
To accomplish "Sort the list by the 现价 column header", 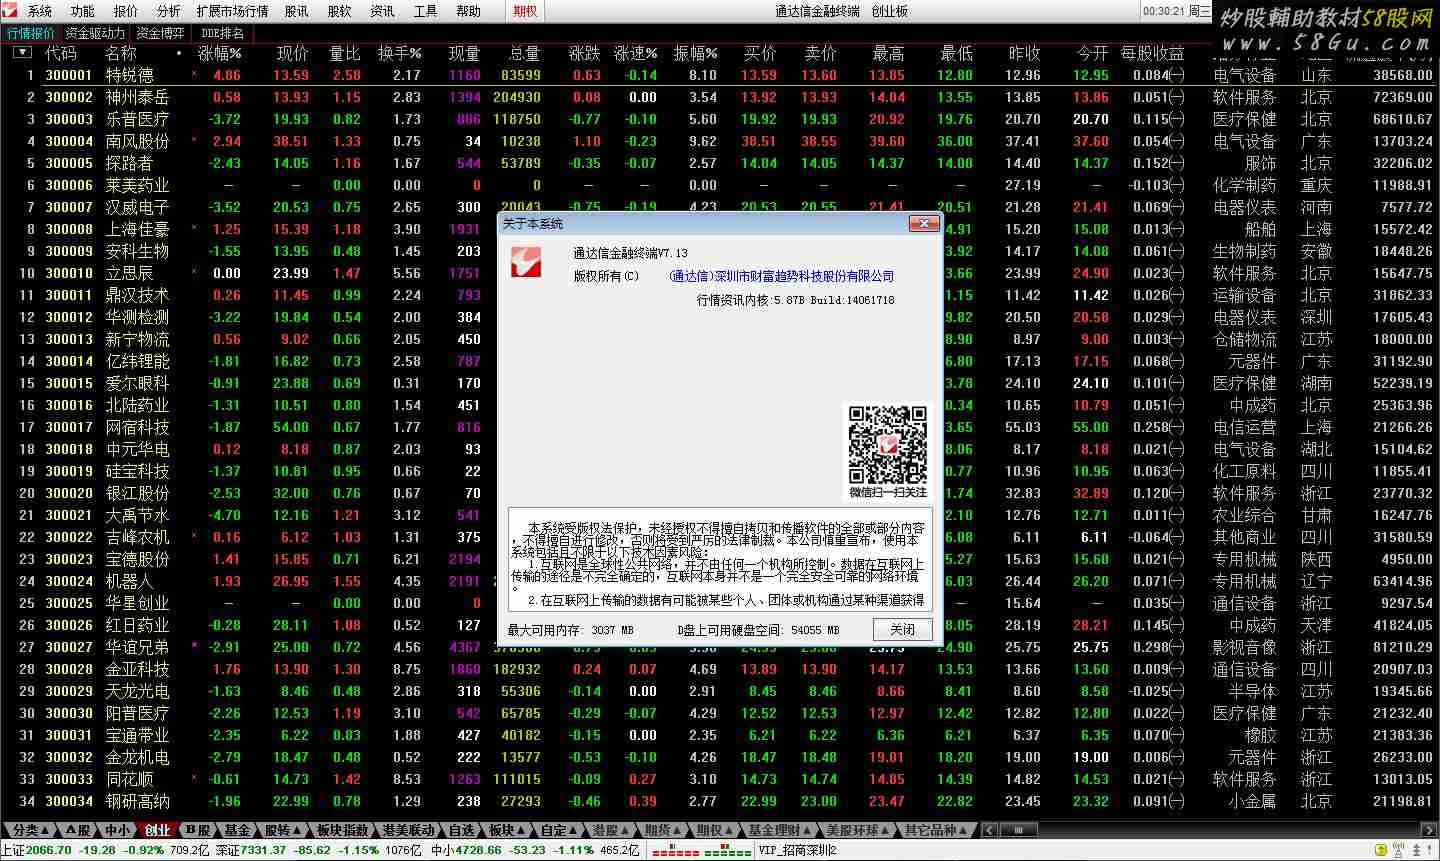I will (x=292, y=53).
